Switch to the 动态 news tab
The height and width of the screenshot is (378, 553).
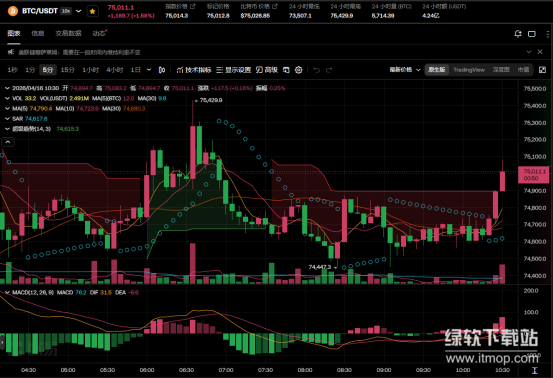point(99,33)
